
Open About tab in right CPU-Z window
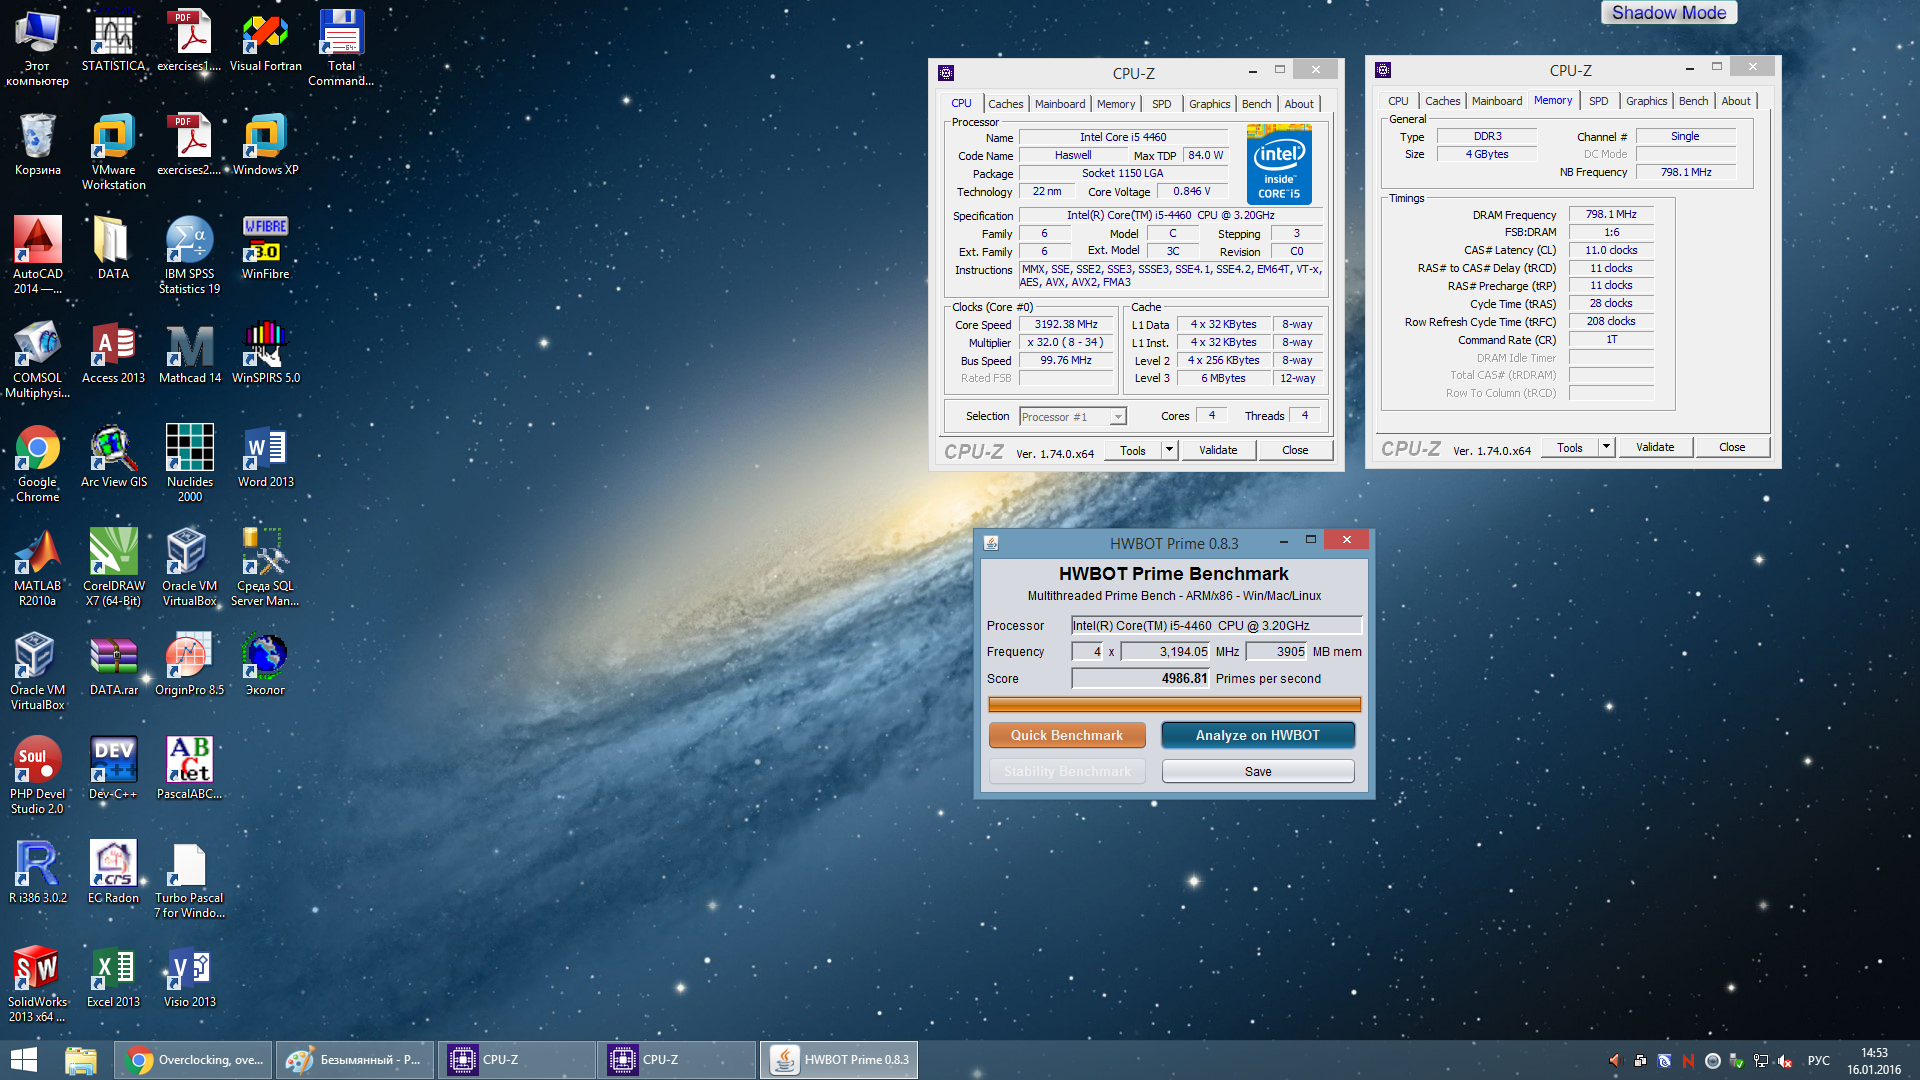[x=1736, y=101]
